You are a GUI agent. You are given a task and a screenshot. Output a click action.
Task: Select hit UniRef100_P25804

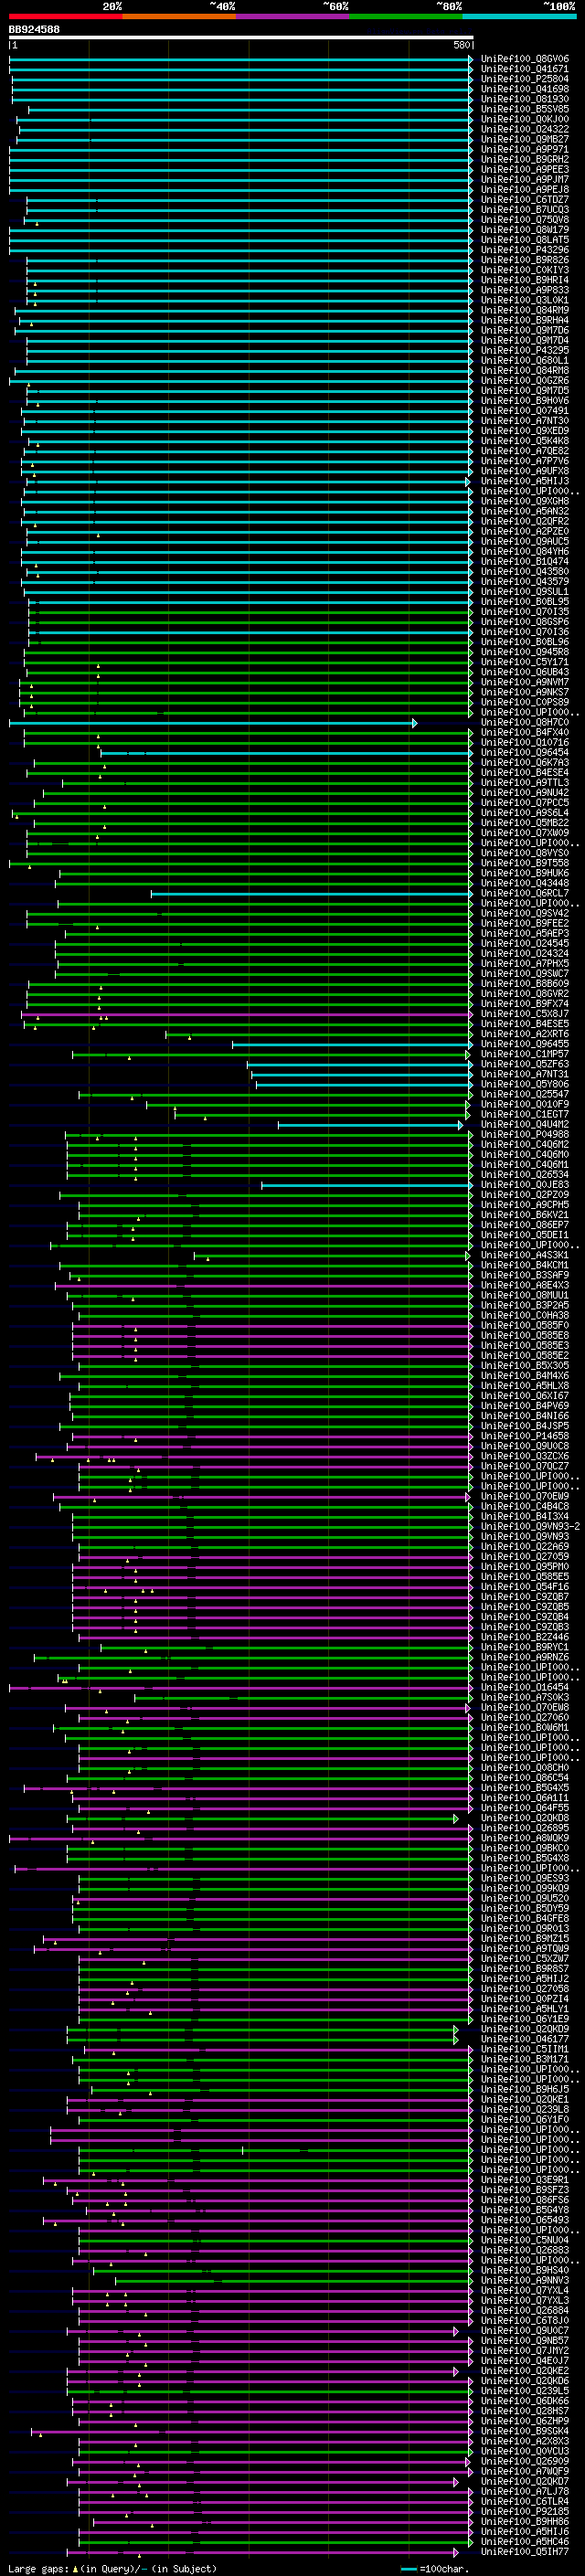tap(524, 79)
